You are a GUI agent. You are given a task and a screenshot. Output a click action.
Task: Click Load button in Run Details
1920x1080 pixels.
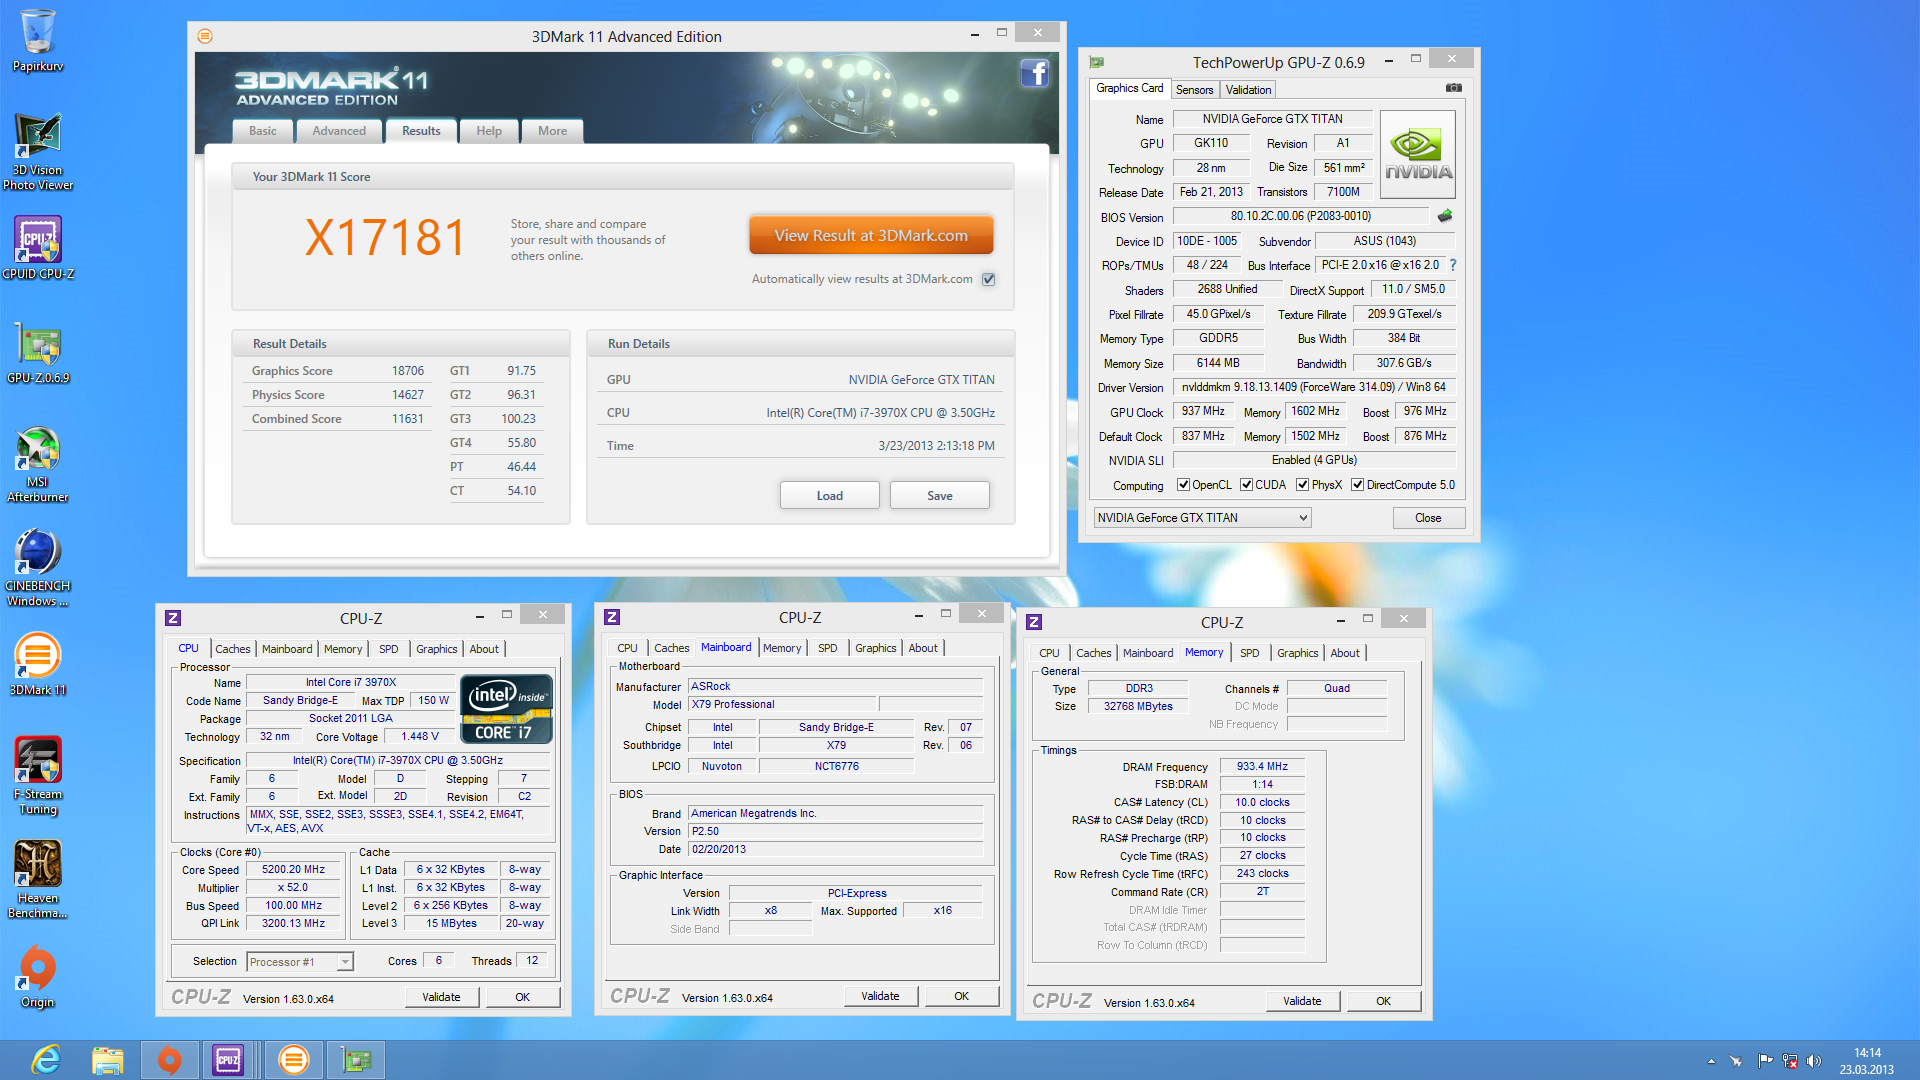829,495
